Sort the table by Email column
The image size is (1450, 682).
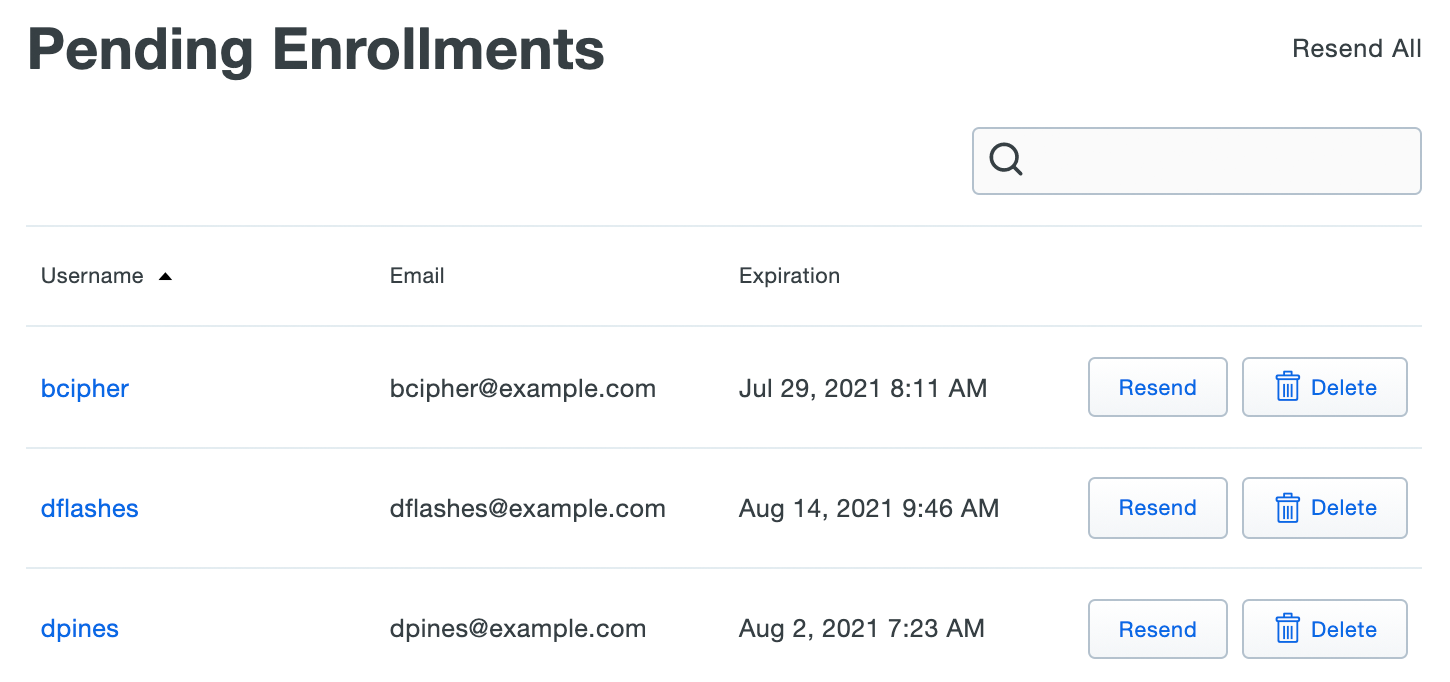[x=417, y=275]
